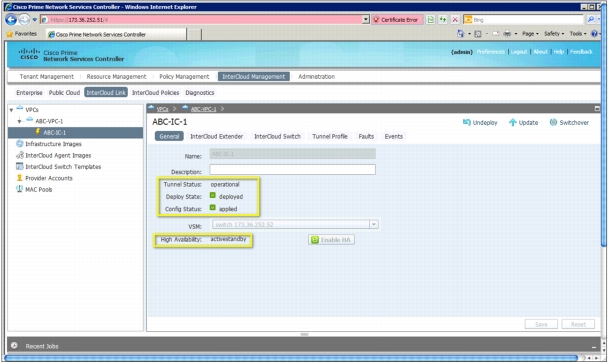
Task: Open the IE Page menu dropdown
Action: coord(530,34)
